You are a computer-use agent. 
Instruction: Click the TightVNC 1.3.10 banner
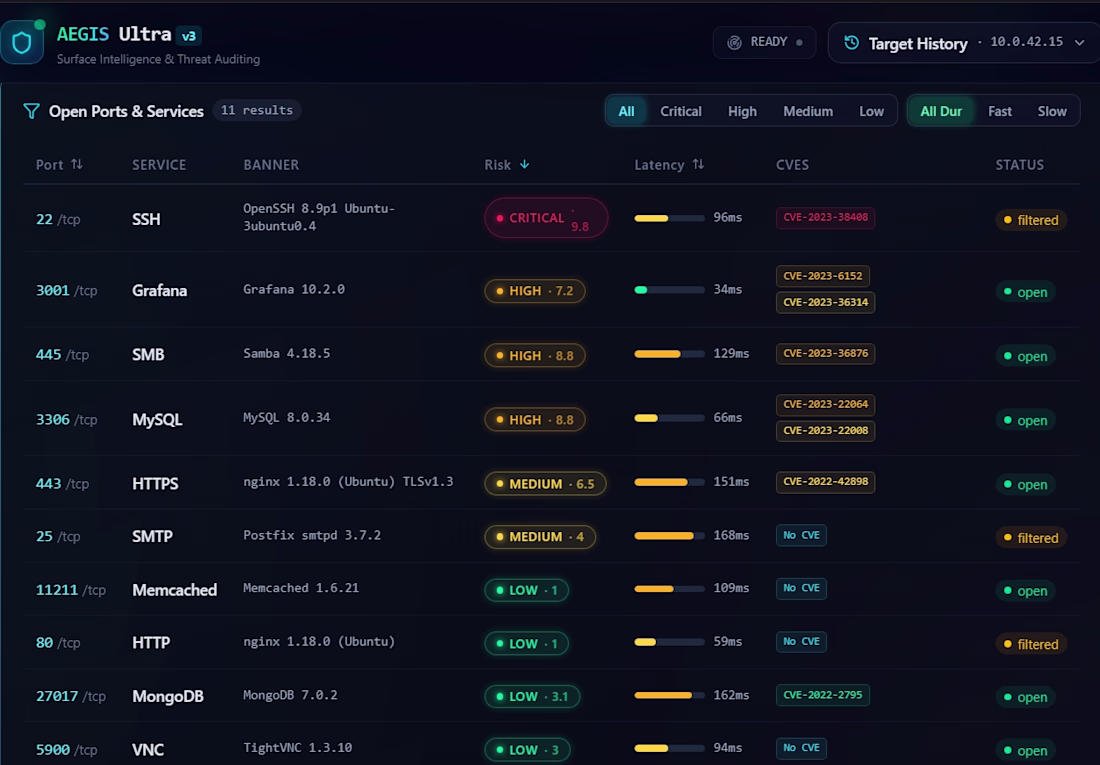click(297, 748)
